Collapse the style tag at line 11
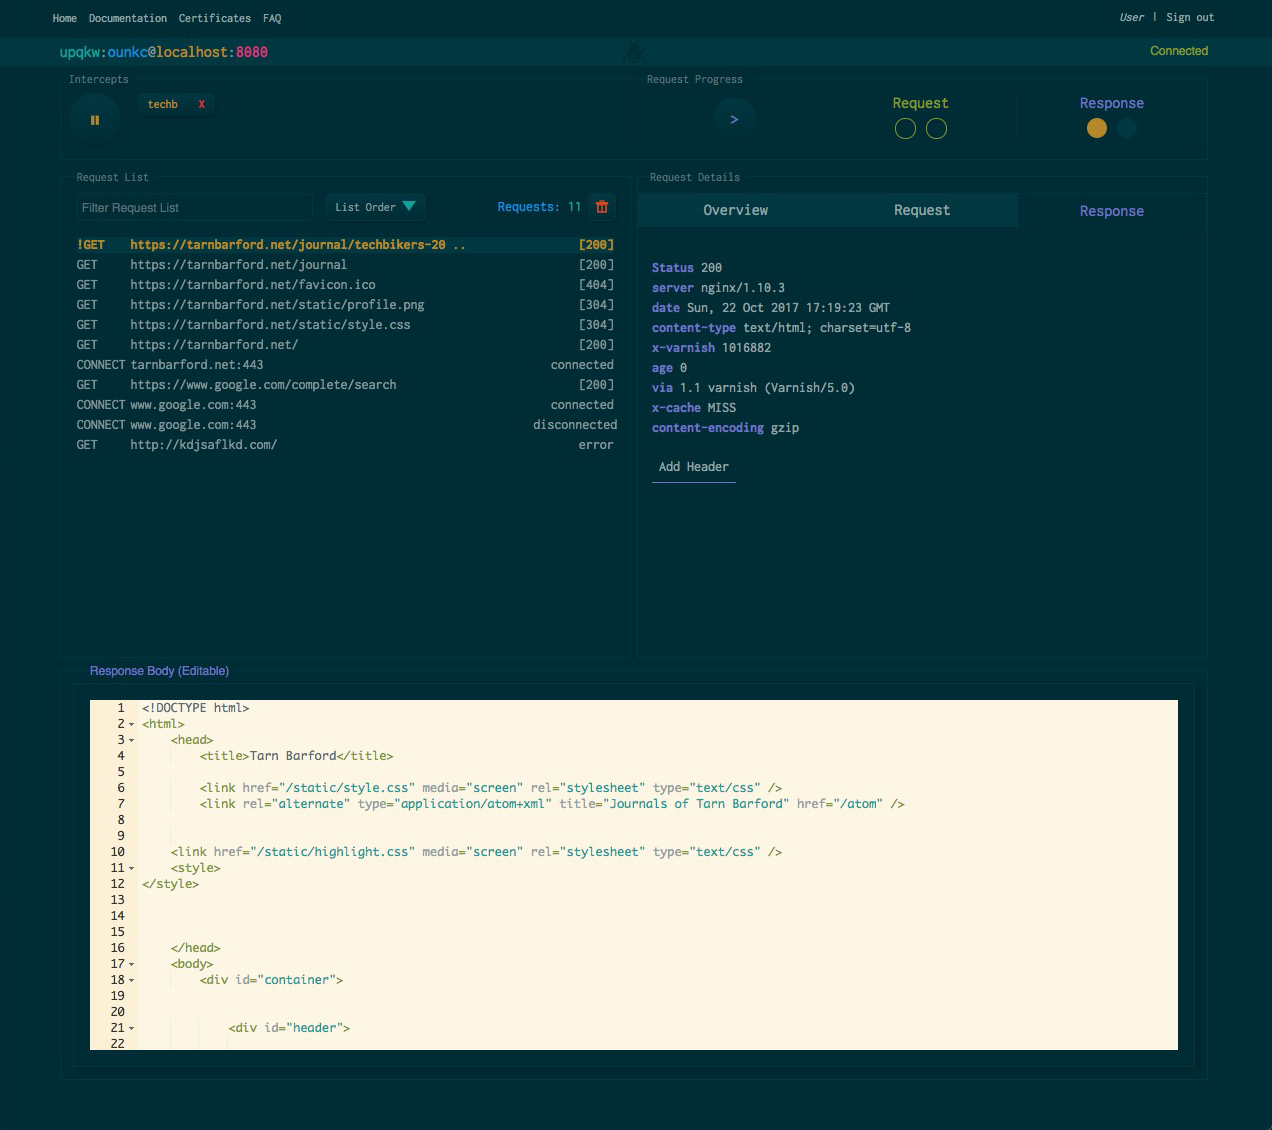This screenshot has height=1130, width=1272. [131, 868]
